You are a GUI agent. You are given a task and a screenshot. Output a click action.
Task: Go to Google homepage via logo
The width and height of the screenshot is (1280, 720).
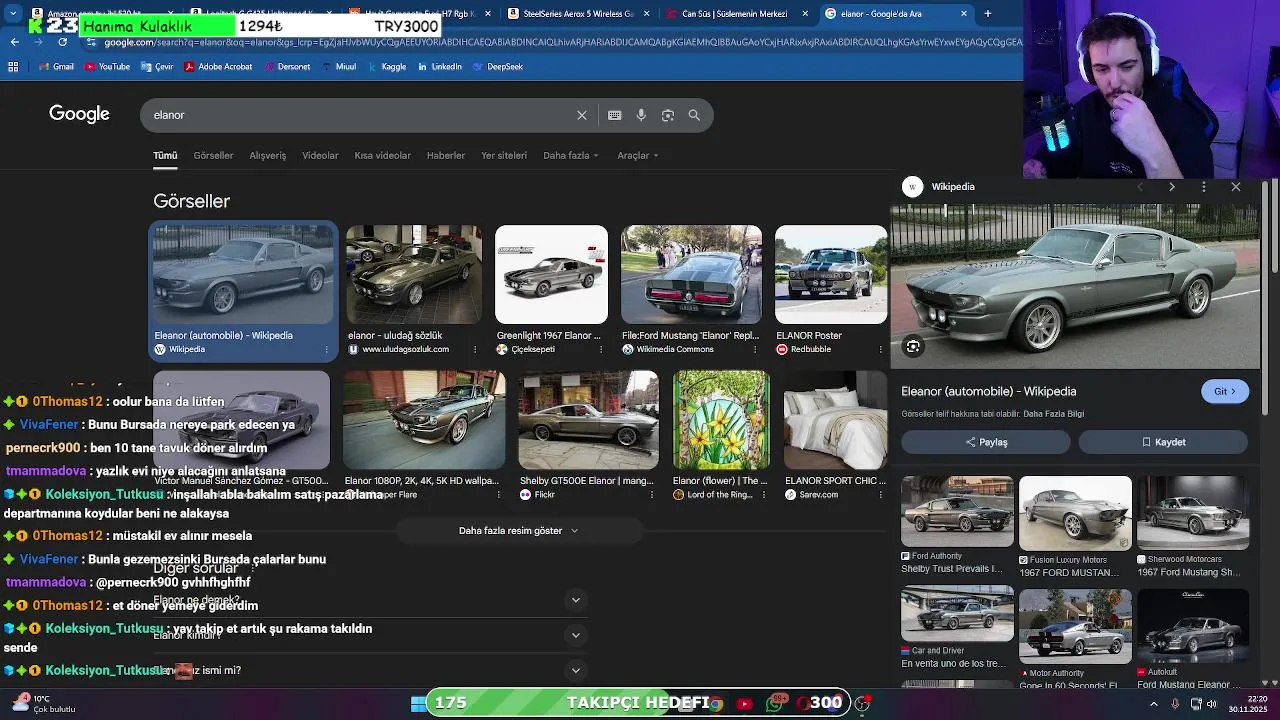coord(79,114)
